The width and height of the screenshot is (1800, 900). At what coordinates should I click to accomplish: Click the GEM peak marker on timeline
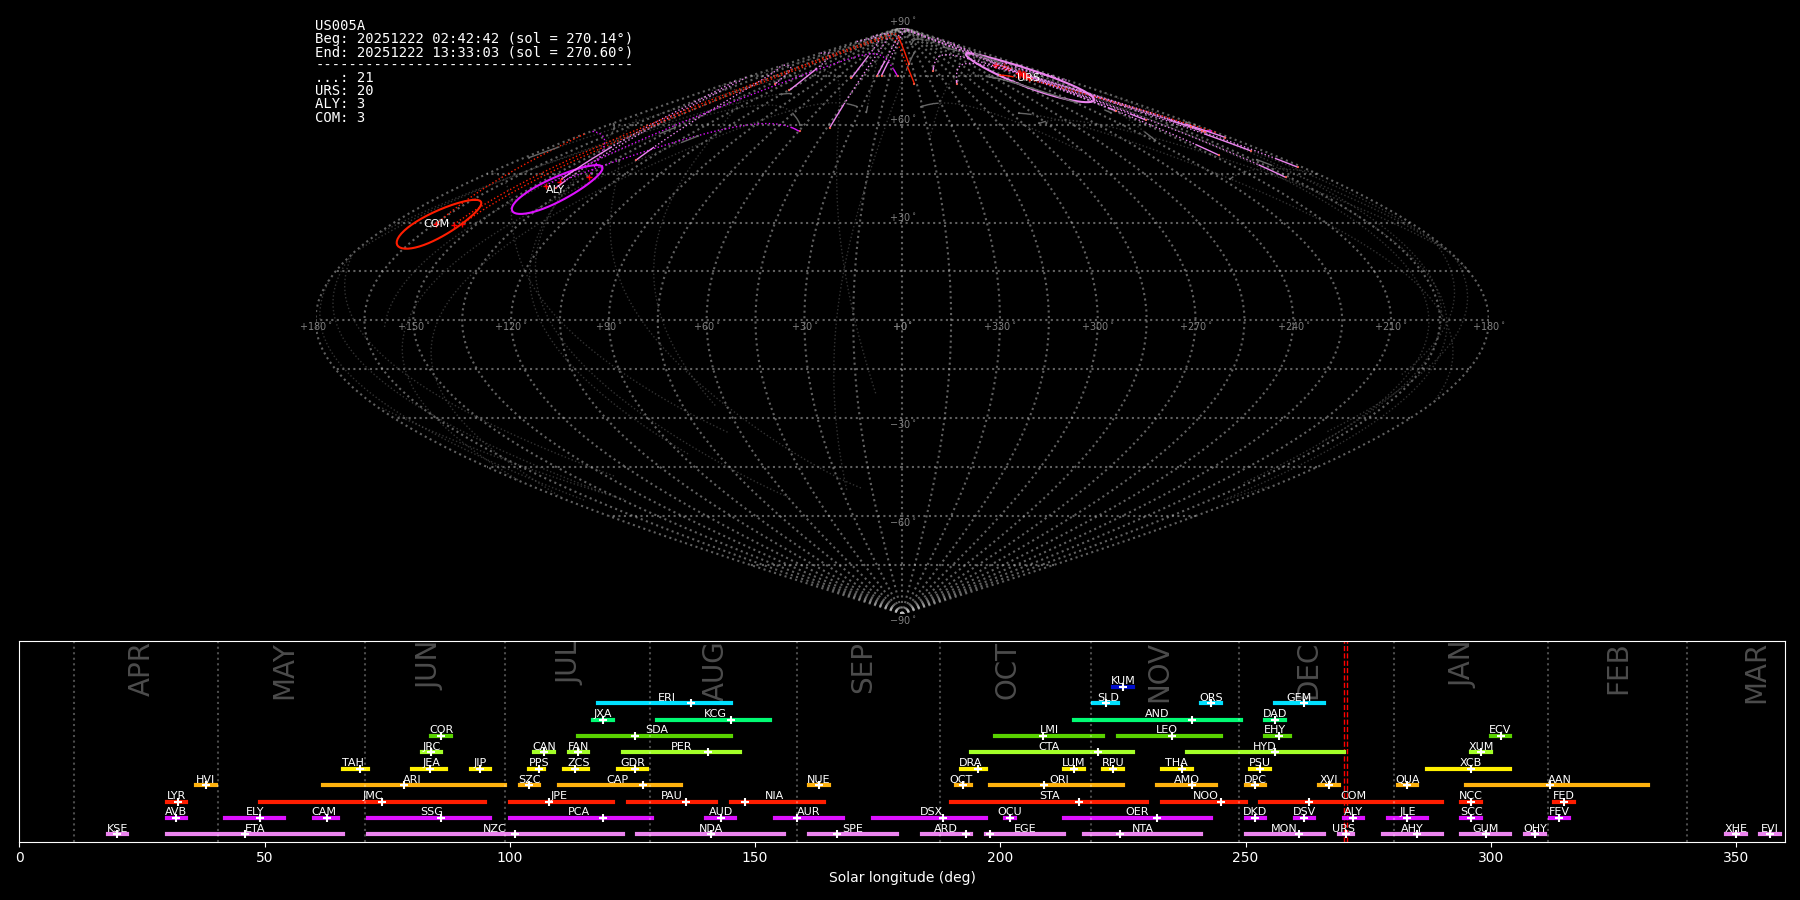point(1303,703)
